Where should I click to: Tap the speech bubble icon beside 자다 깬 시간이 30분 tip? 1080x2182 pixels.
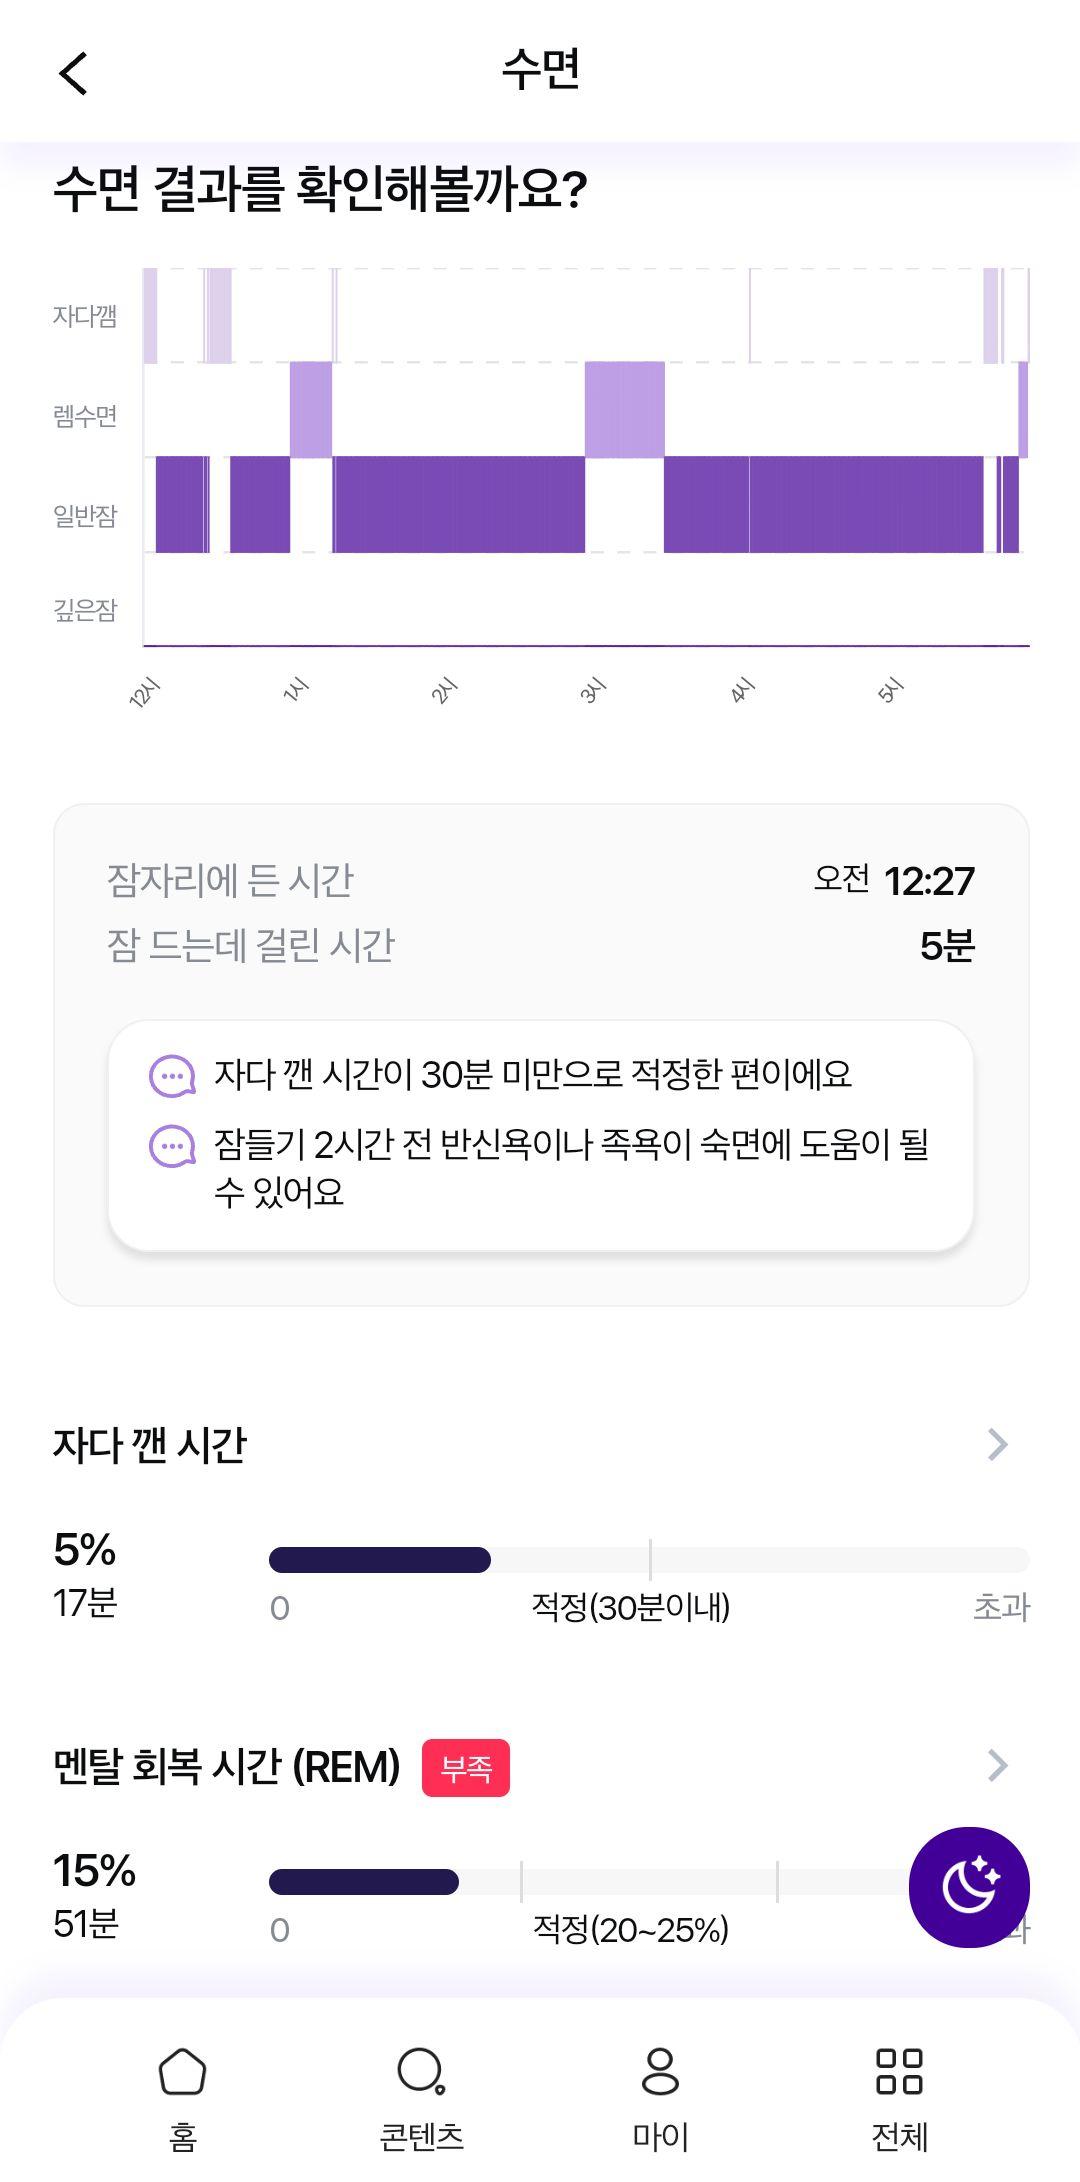172,1076
